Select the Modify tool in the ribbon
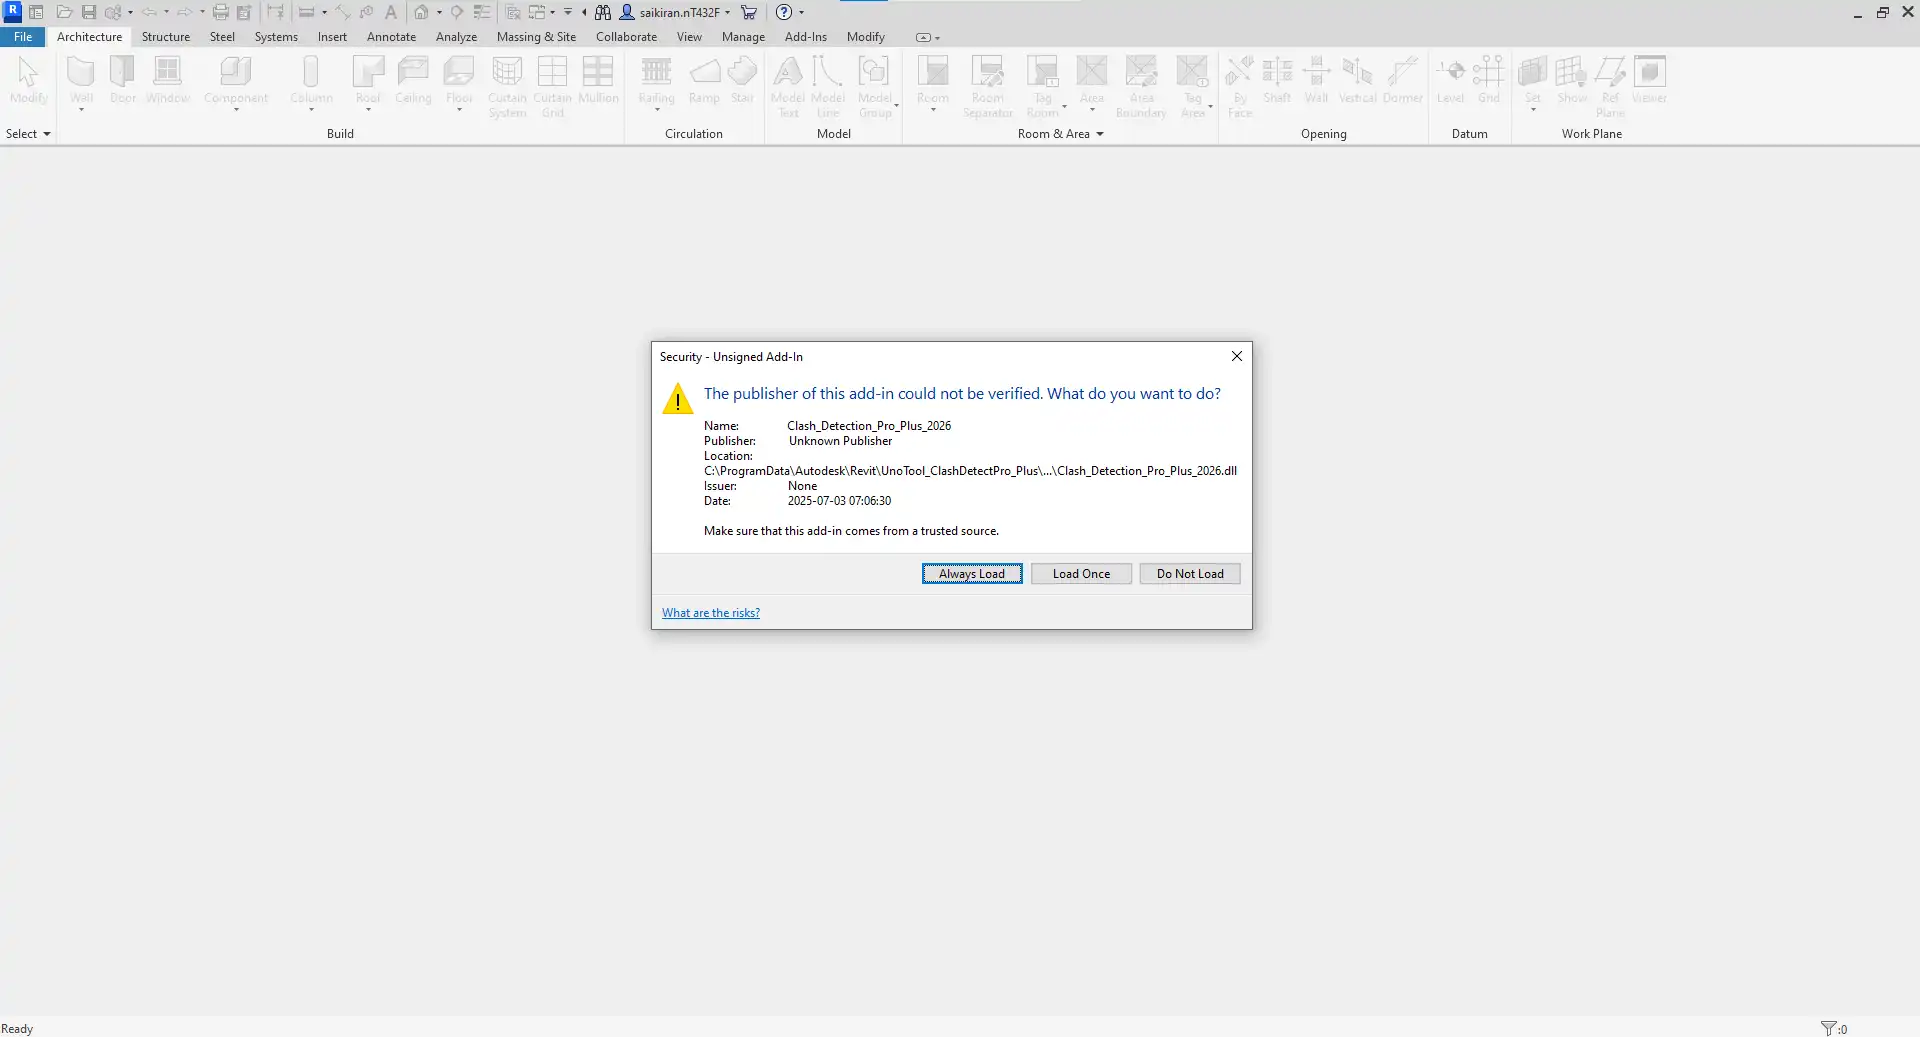 pos(29,80)
